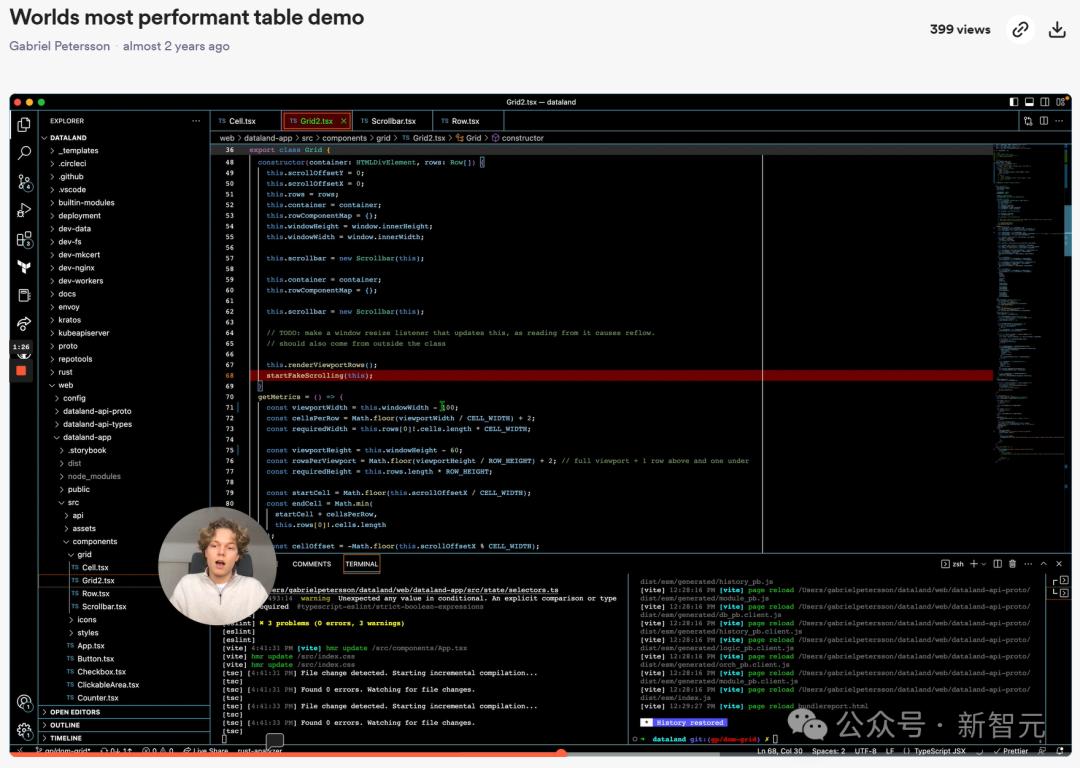Open the Extensions view

pos(24,239)
